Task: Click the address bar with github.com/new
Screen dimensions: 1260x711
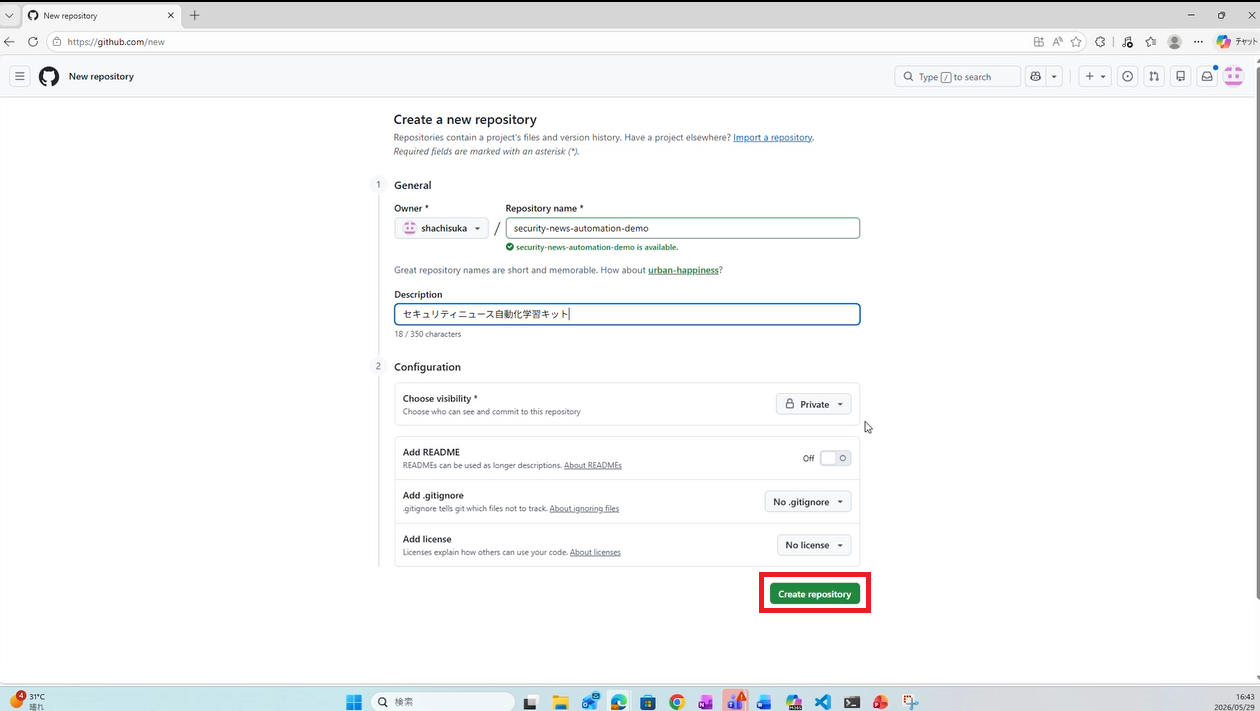Action: click(x=540, y=42)
